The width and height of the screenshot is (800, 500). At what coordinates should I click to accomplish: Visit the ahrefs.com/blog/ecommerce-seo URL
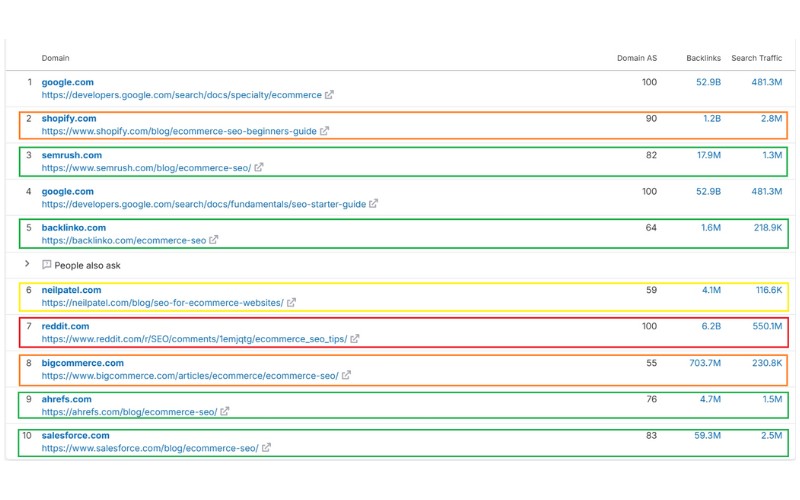point(130,412)
